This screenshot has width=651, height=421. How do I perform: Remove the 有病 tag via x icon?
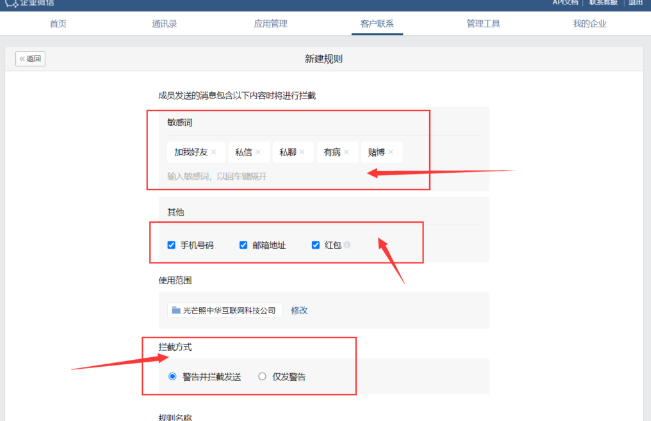click(346, 153)
